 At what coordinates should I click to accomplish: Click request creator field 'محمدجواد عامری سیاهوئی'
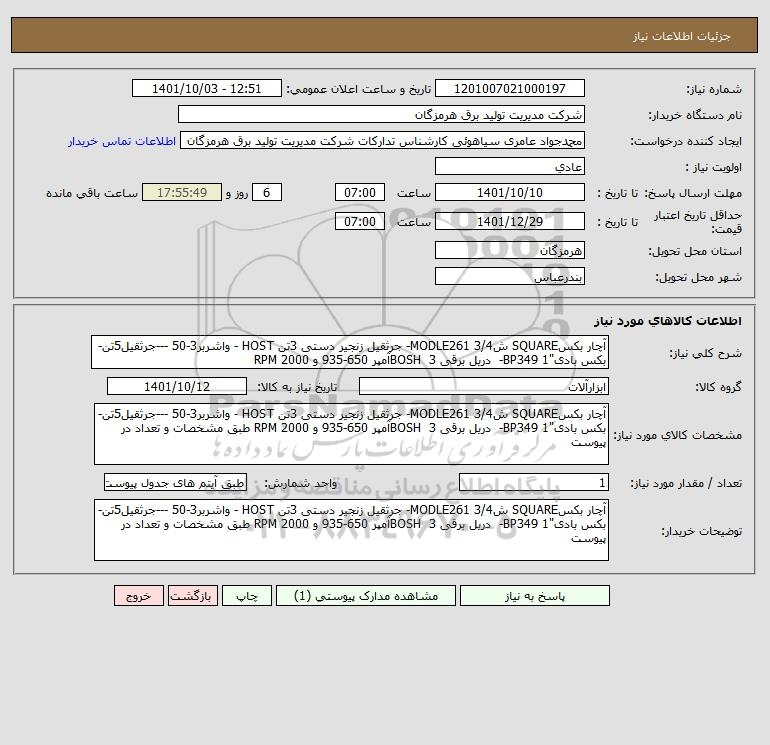click(383, 141)
